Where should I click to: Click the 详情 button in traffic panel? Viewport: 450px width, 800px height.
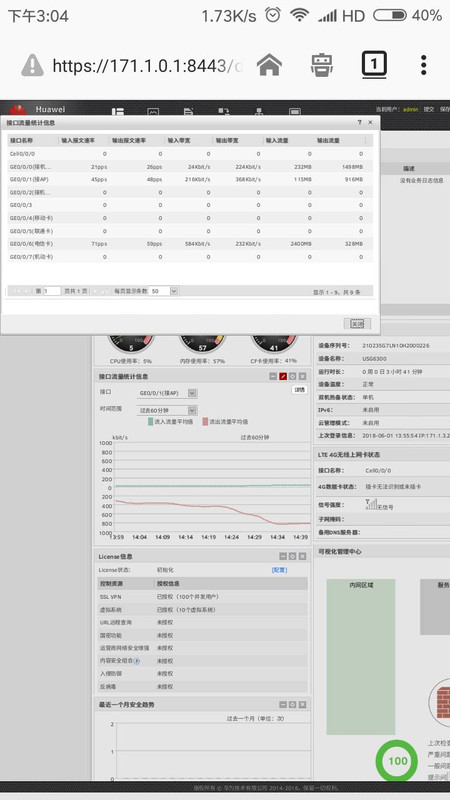click(x=299, y=390)
